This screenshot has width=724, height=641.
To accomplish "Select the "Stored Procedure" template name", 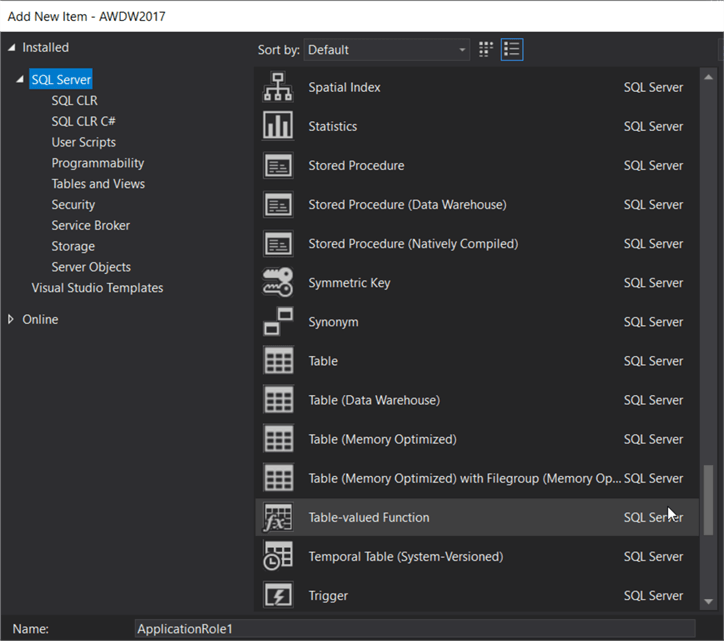I will (356, 165).
